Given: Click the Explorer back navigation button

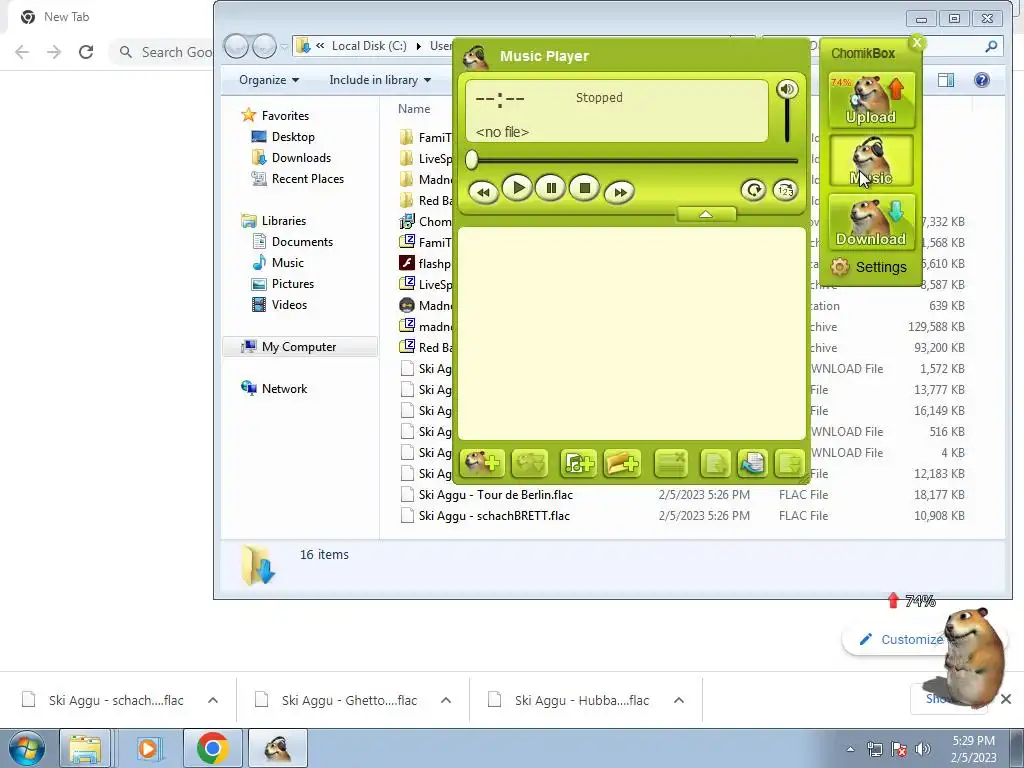Looking at the screenshot, I should tap(236, 46).
